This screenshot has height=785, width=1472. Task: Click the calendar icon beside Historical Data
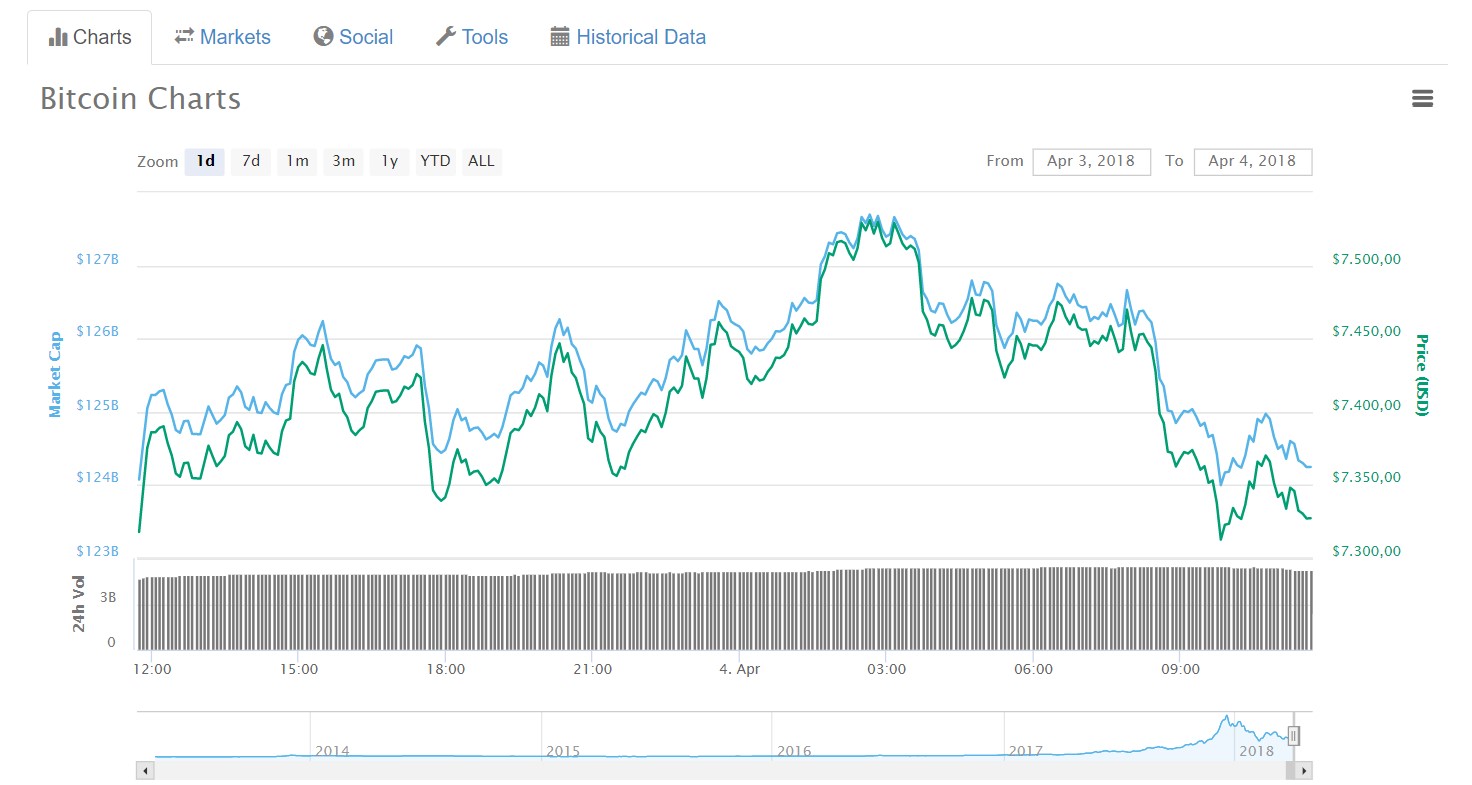(x=560, y=37)
